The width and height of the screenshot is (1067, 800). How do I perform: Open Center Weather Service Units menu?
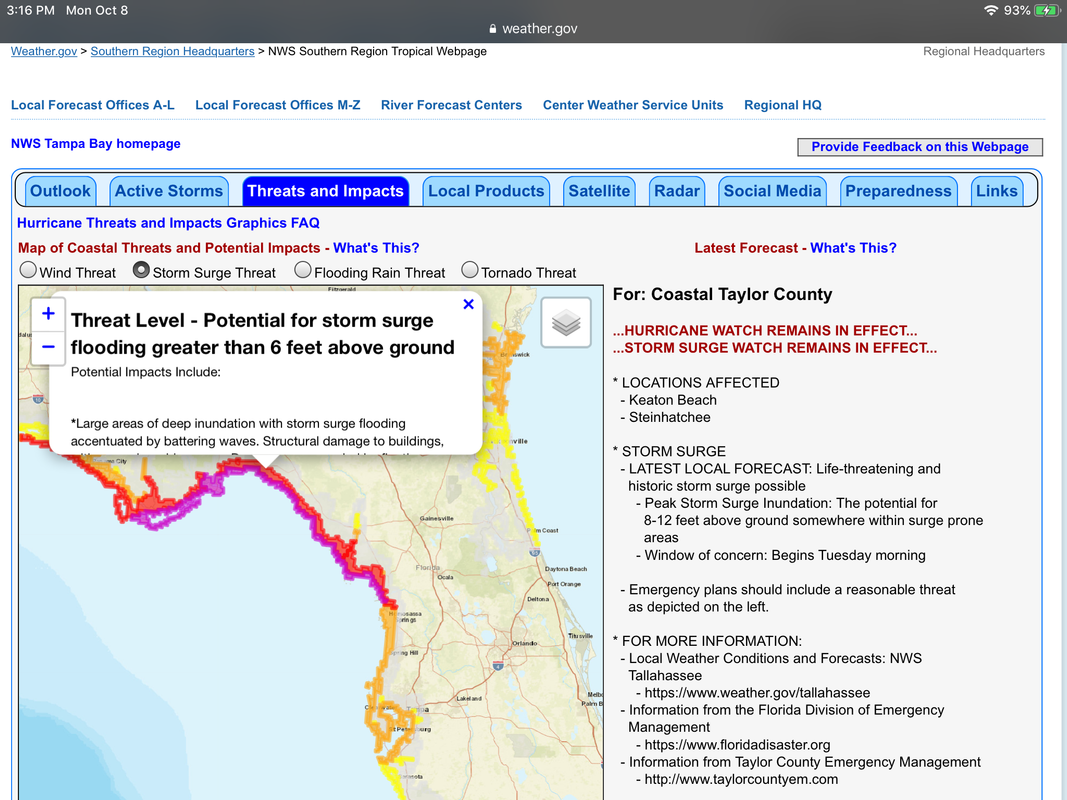(633, 105)
